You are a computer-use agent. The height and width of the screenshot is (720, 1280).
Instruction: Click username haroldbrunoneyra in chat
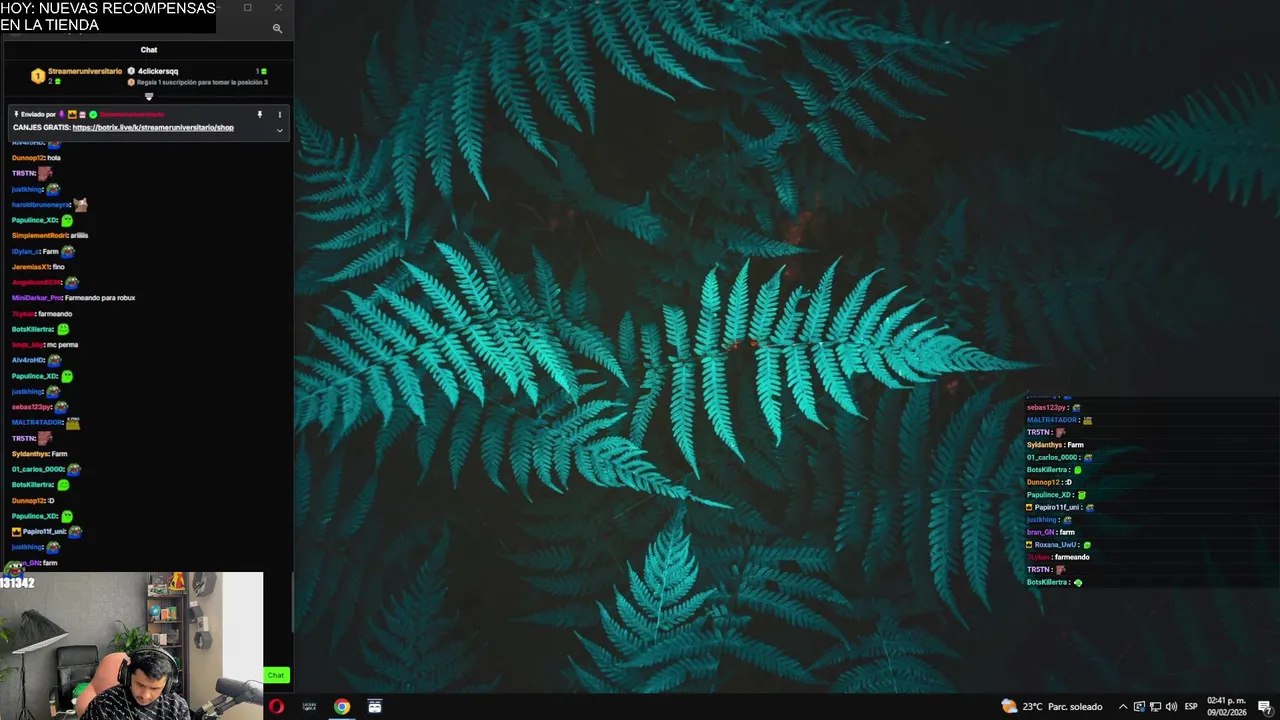coord(40,205)
